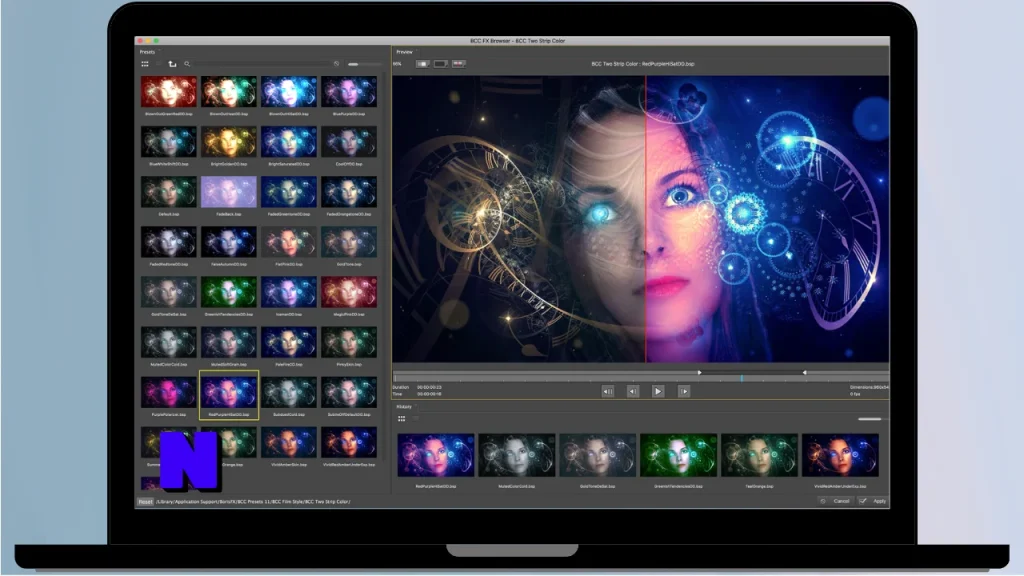
Task: Select the GoldTone.bap preset thumbnail
Action: [349, 242]
